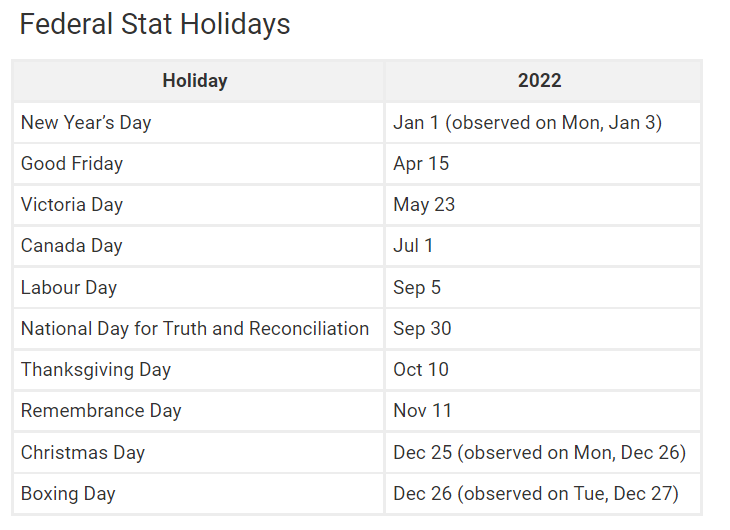This screenshot has width=730, height=530.
Task: Select the New Year's Day cell
Action: click(86, 123)
